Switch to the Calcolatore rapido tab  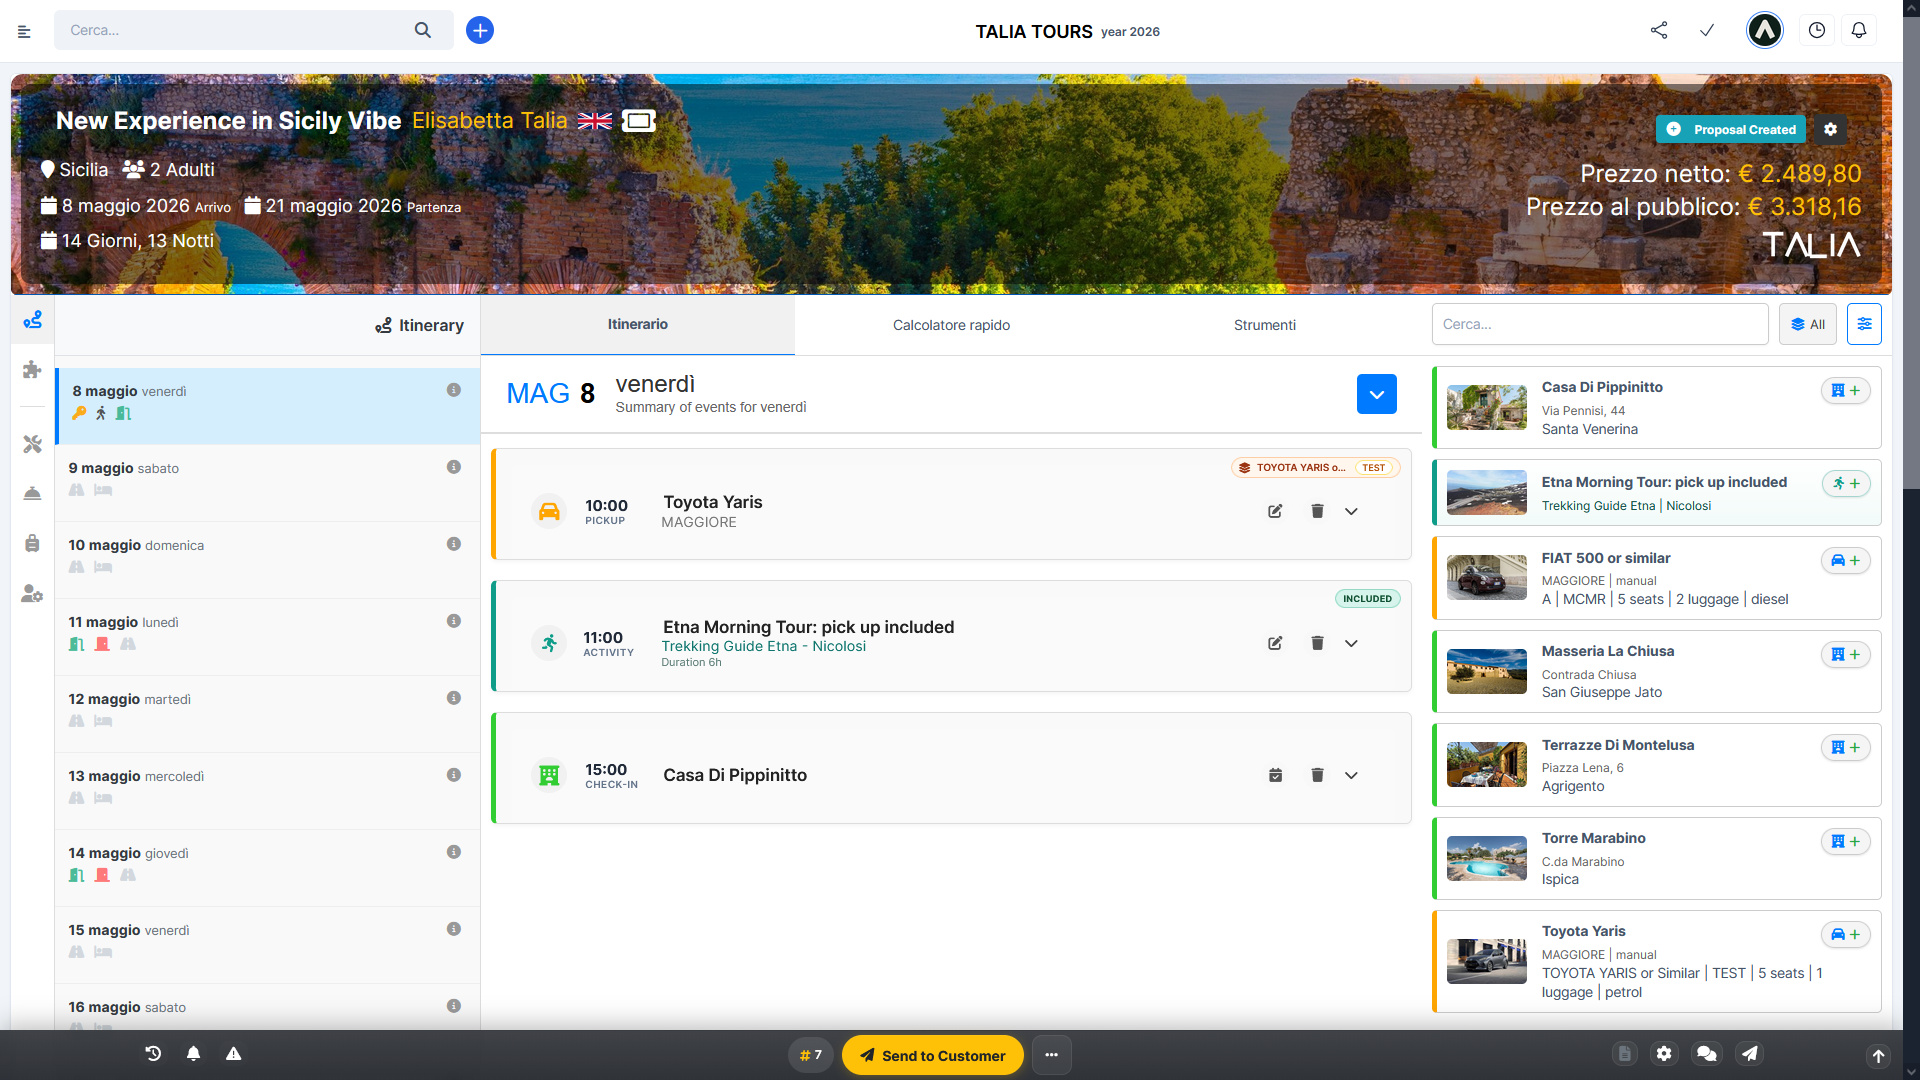[951, 325]
